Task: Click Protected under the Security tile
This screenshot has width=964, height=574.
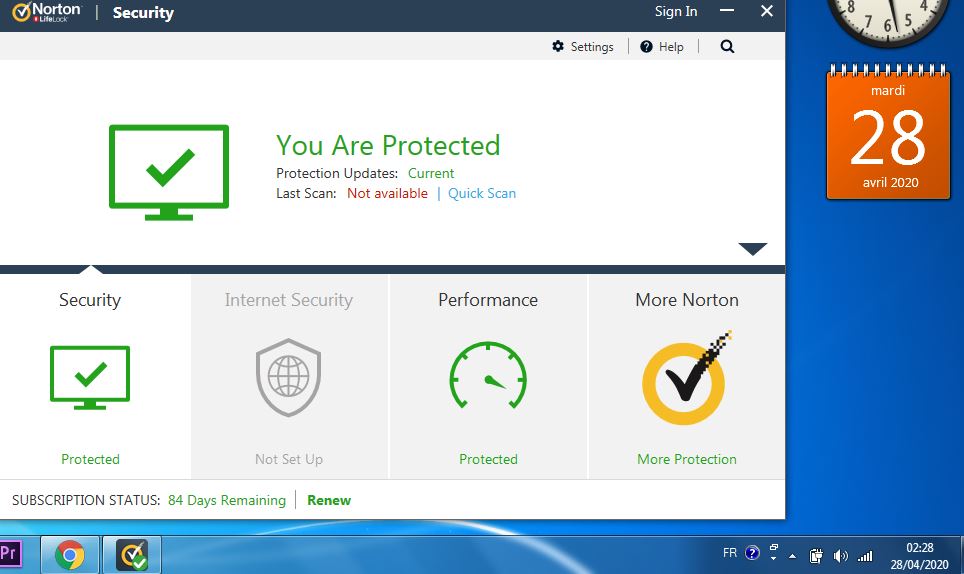Action: point(90,459)
